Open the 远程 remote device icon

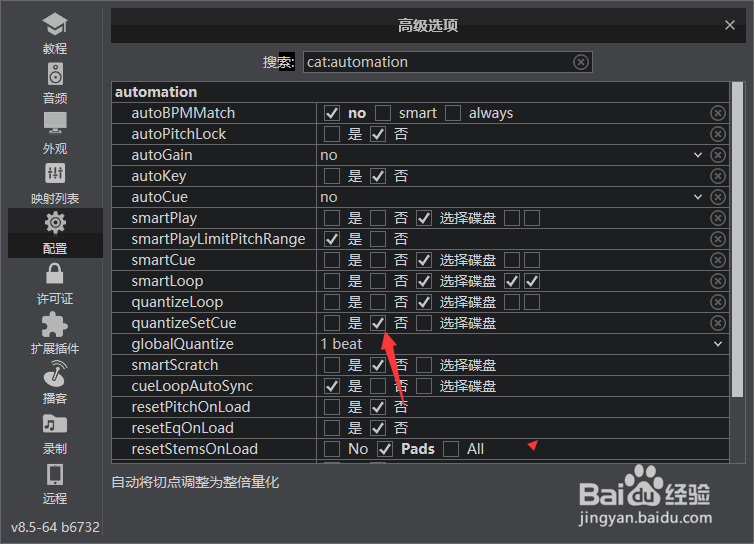(55, 475)
